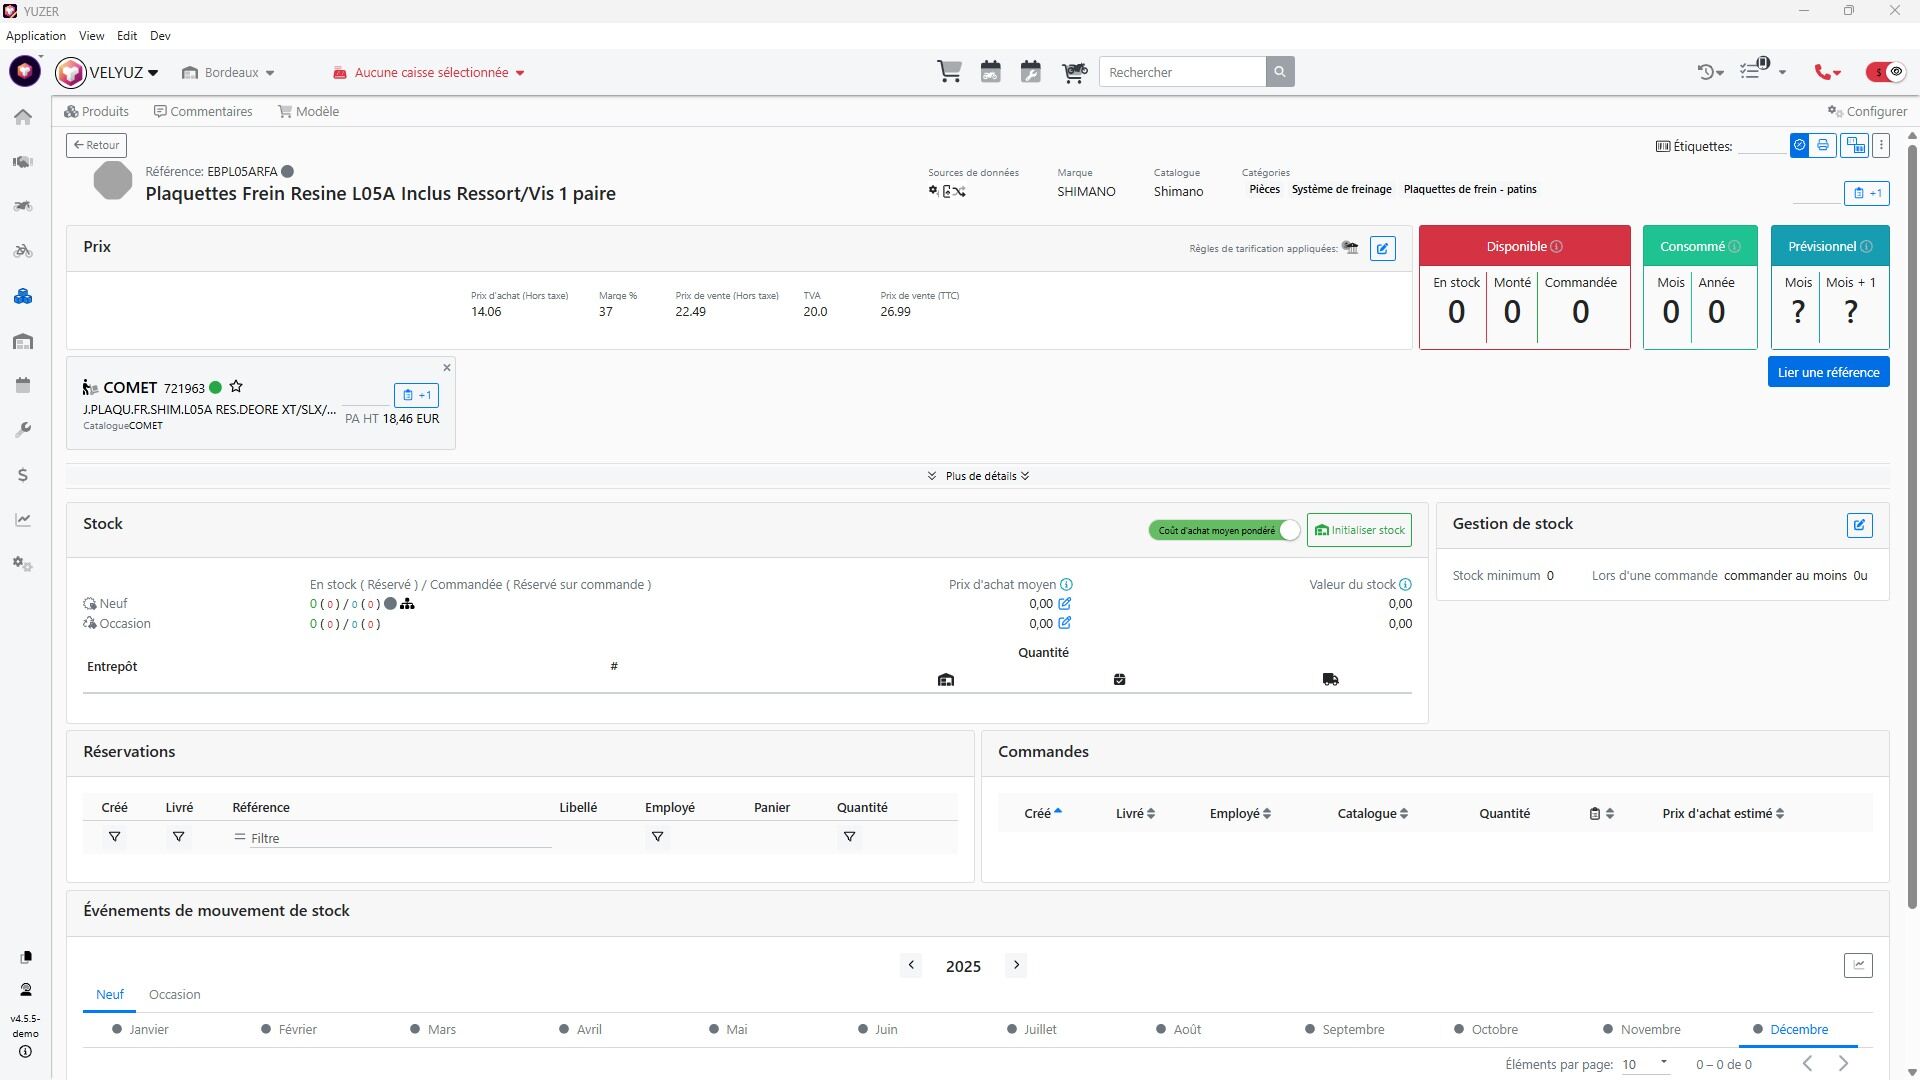
Task: Click the home icon in sidebar
Action: 23,117
